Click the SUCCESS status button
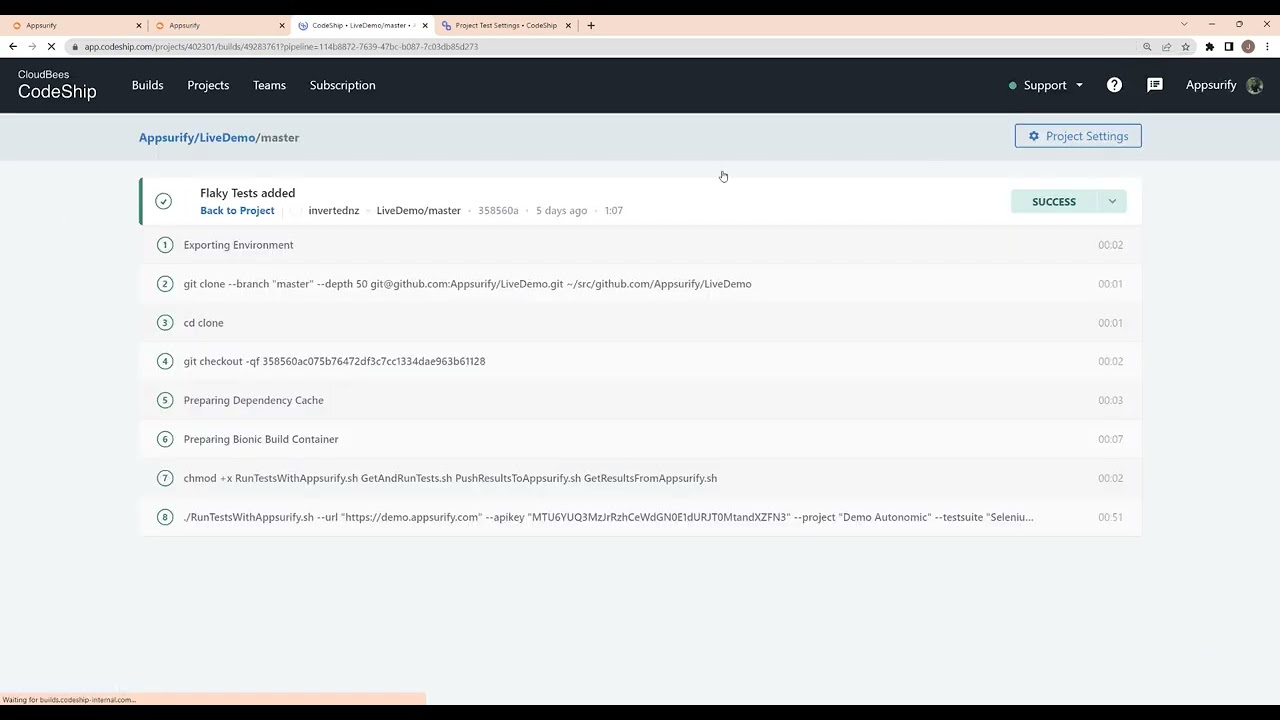 coord(1054,201)
